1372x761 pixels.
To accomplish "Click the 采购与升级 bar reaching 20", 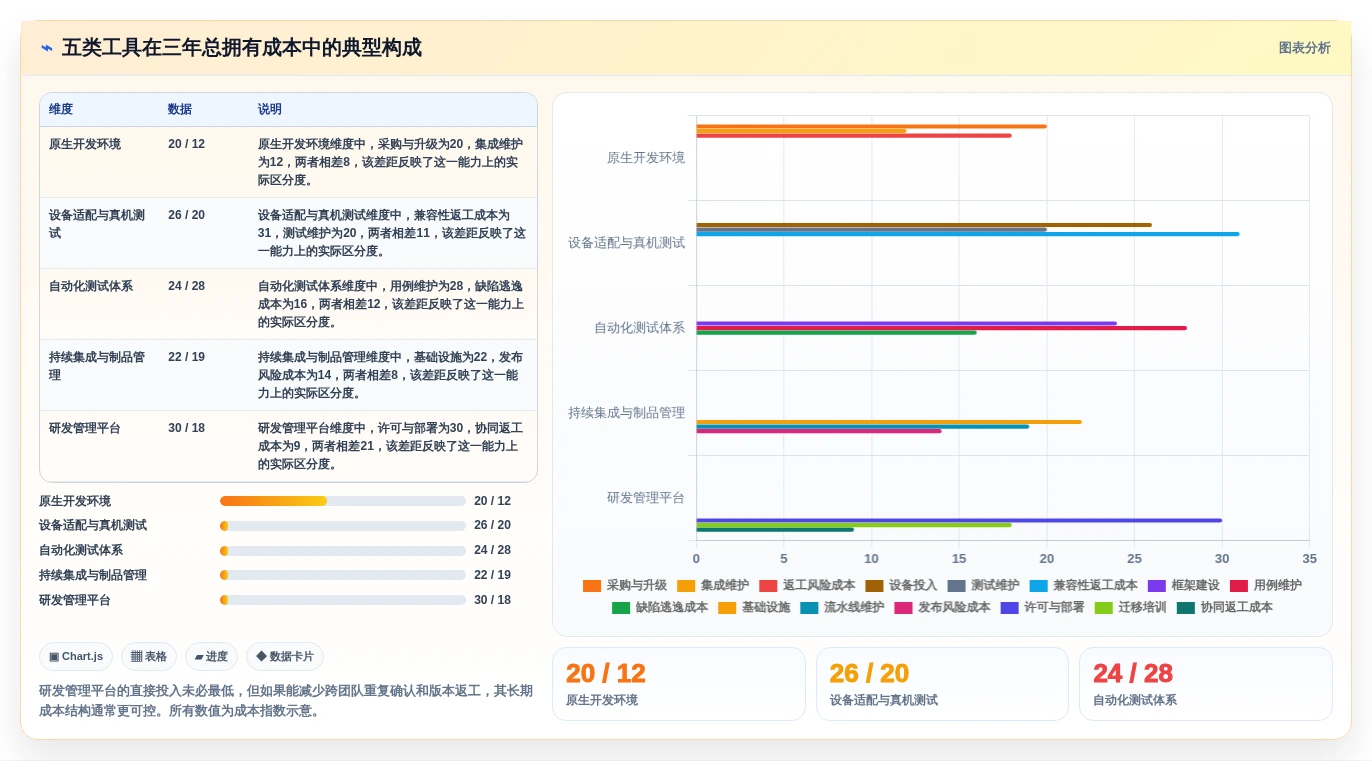I will click(x=871, y=126).
